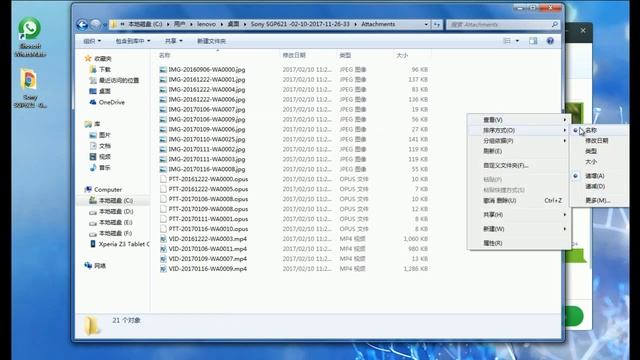The width and height of the screenshot is (640, 360).
Task: Open the Explorer help question-mark icon
Action: [x=550, y=41]
